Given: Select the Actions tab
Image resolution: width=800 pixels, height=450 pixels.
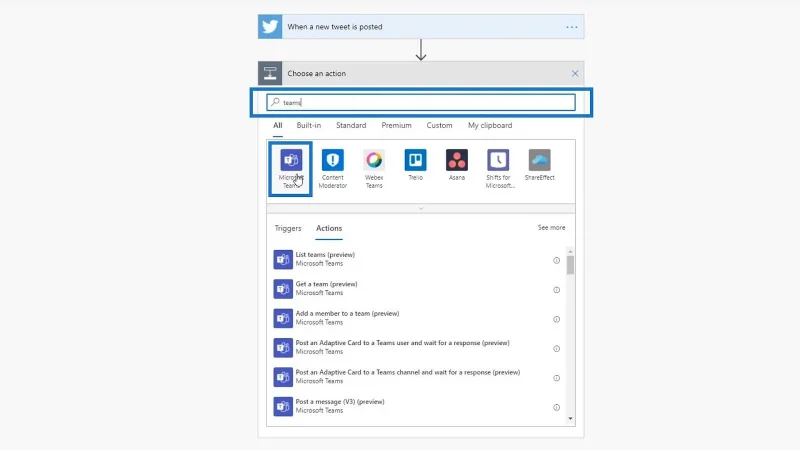Looking at the screenshot, I should coord(329,228).
